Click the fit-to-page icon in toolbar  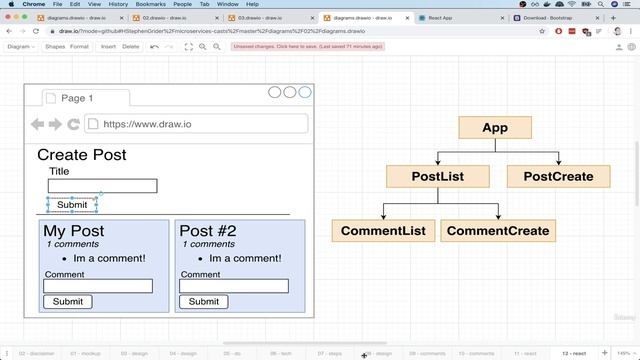click(x=189, y=47)
